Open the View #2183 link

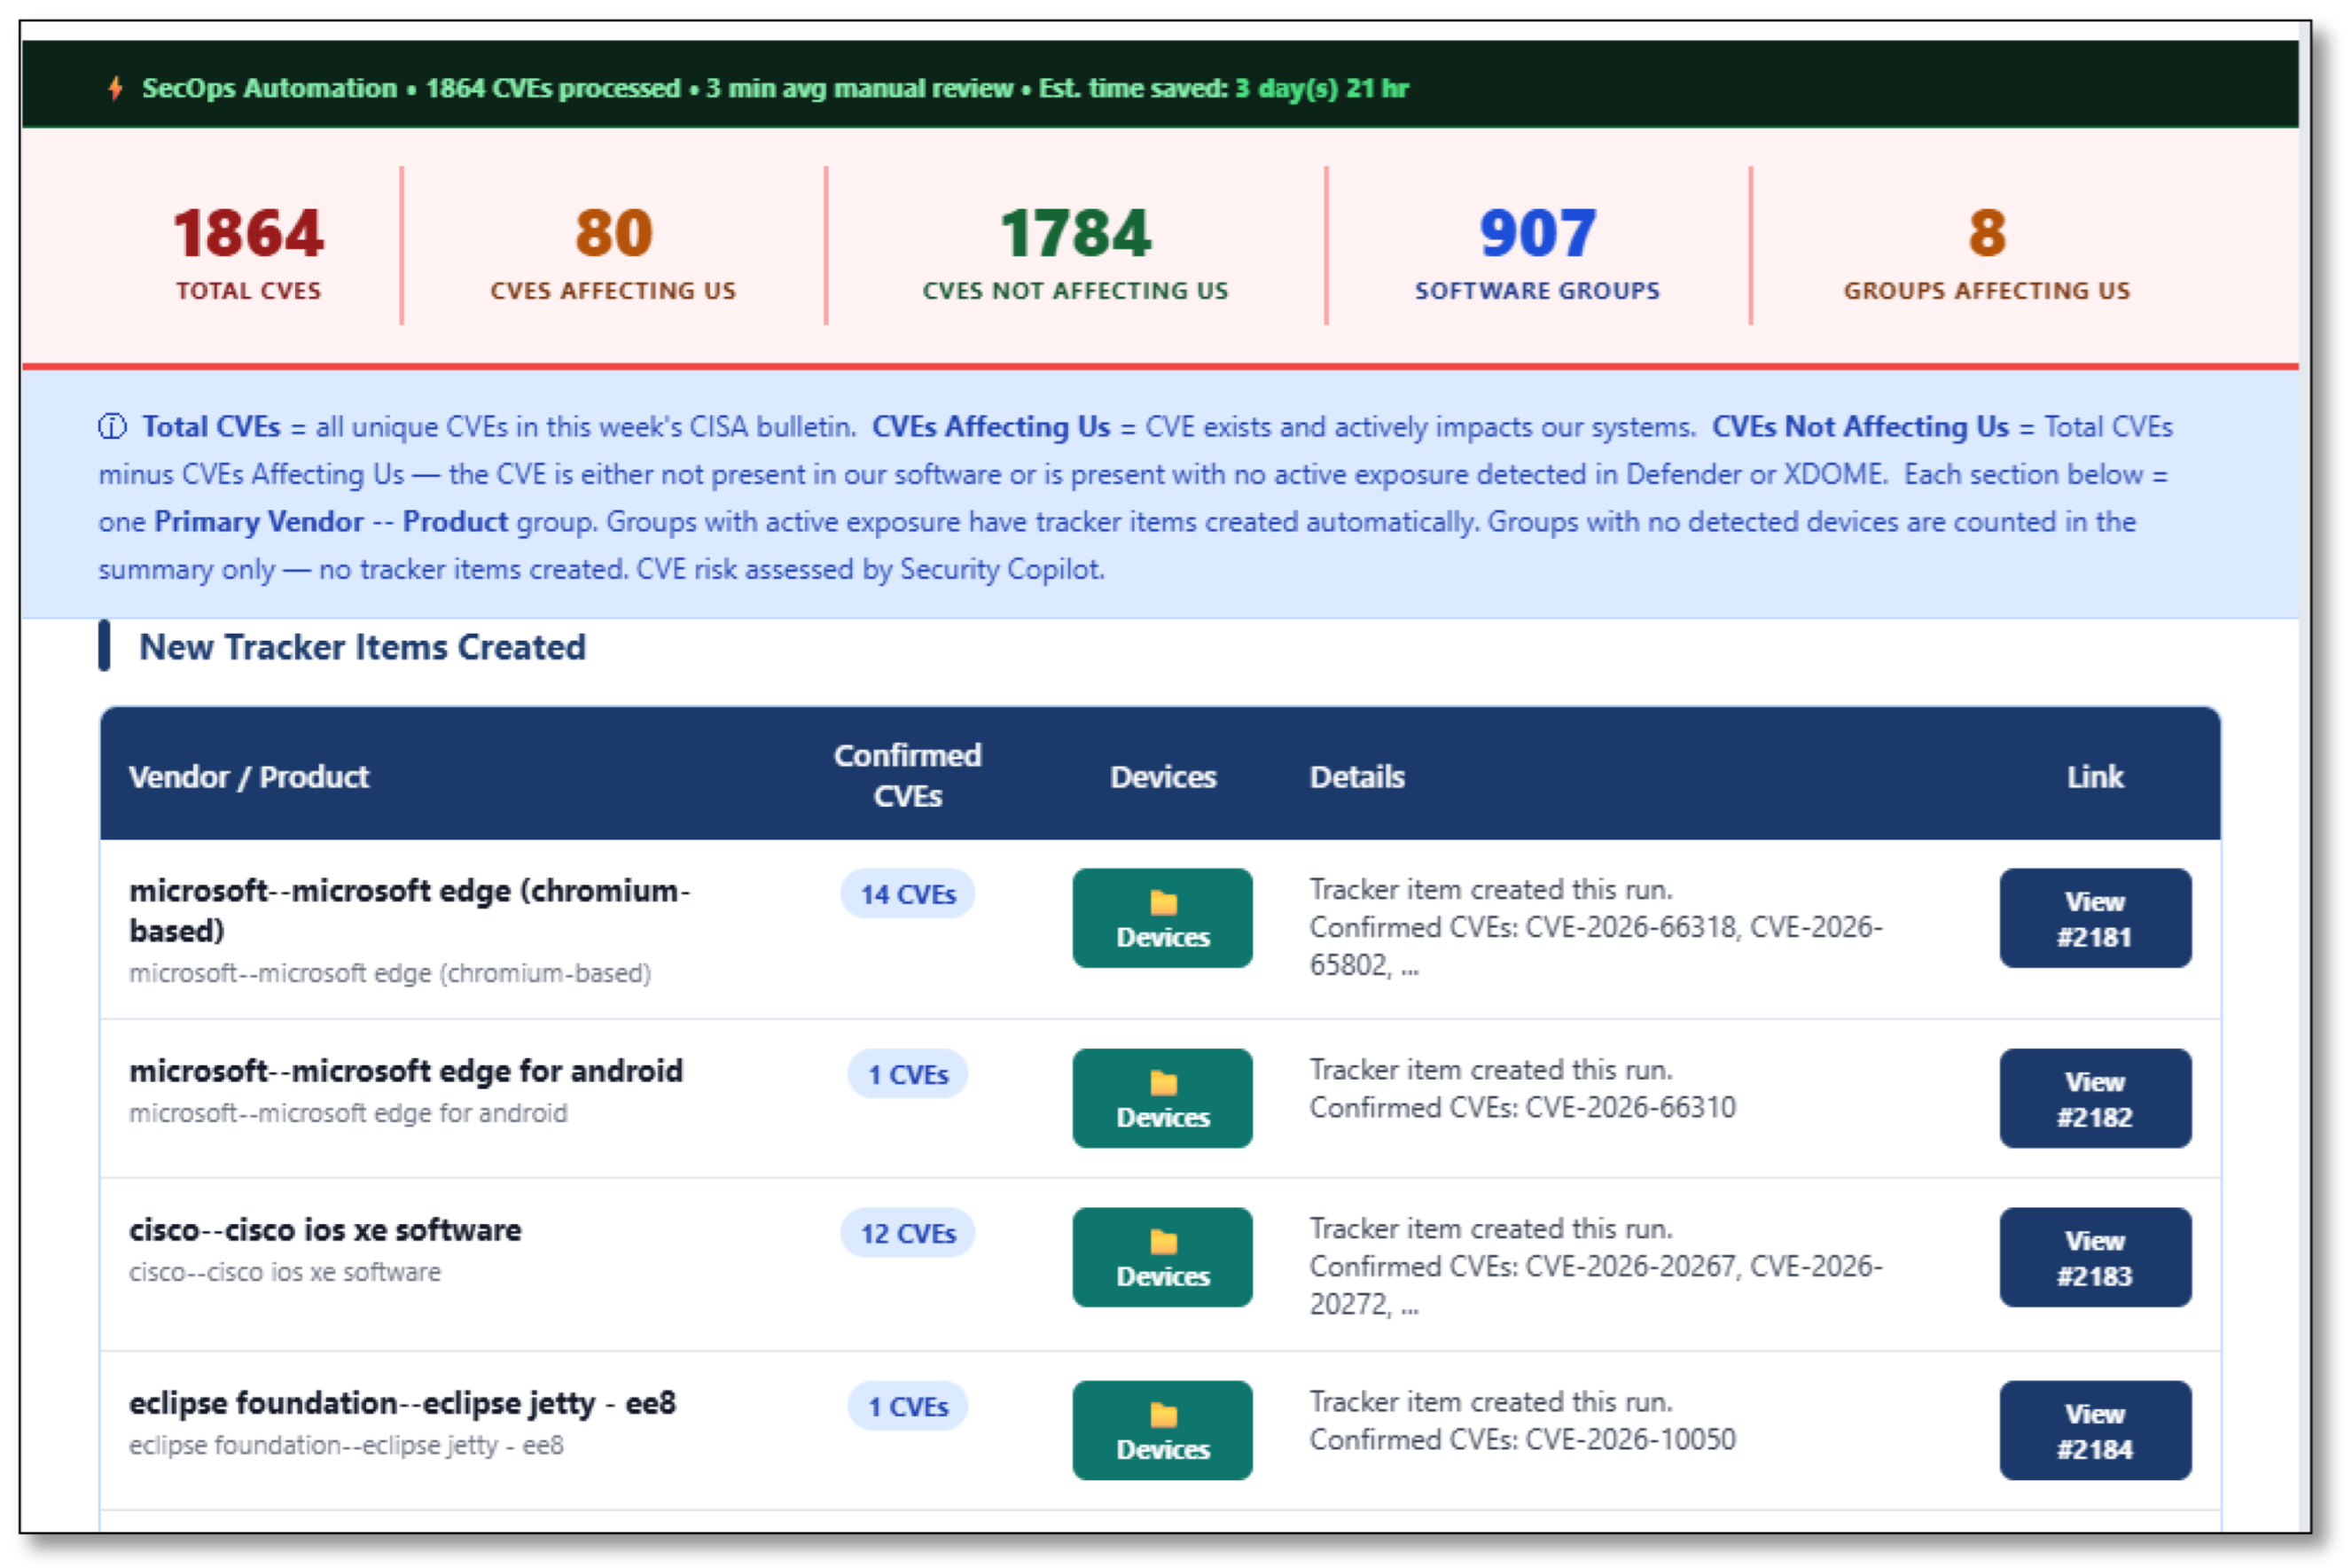[x=2095, y=1257]
